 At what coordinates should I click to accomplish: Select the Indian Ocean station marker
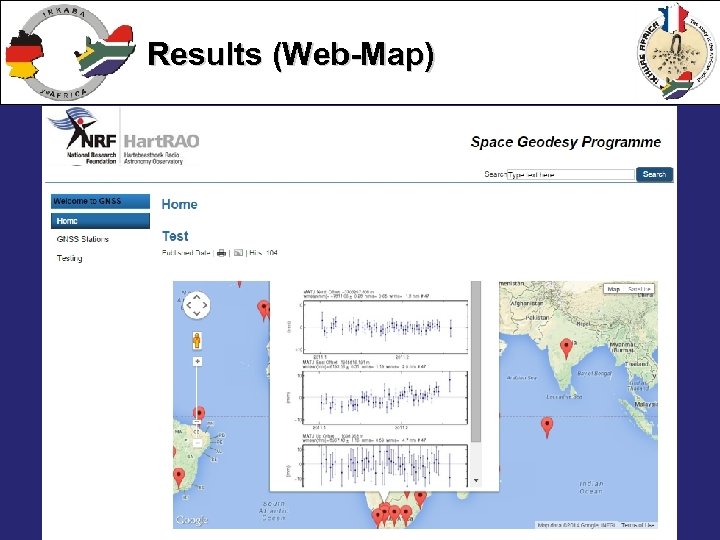click(547, 427)
